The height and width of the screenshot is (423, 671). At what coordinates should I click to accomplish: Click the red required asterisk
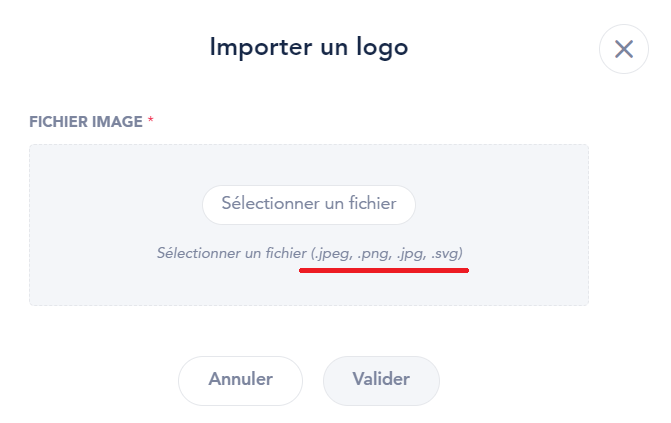tap(150, 119)
